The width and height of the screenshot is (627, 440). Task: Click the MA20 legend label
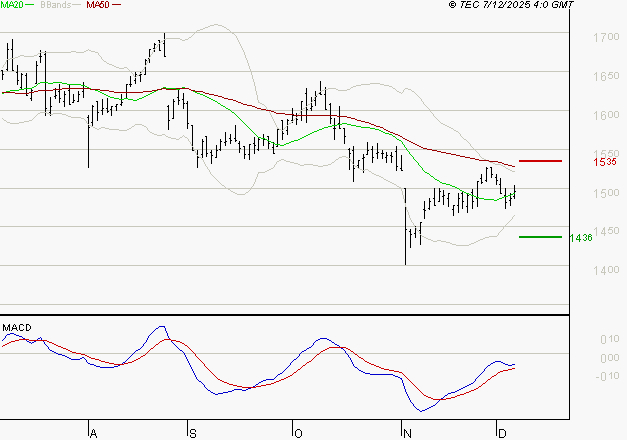pyautogui.click(x=12, y=5)
